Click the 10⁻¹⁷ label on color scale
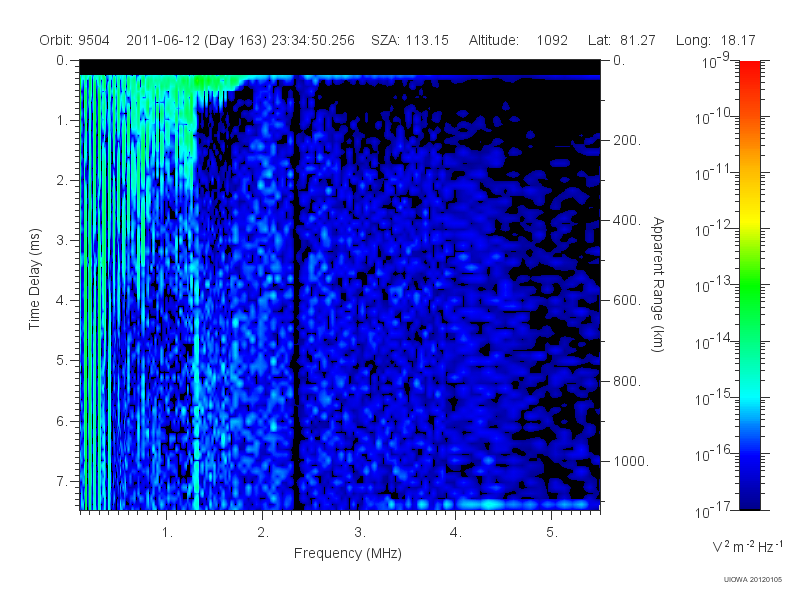Screen dimensions: 800x600 point(713,510)
